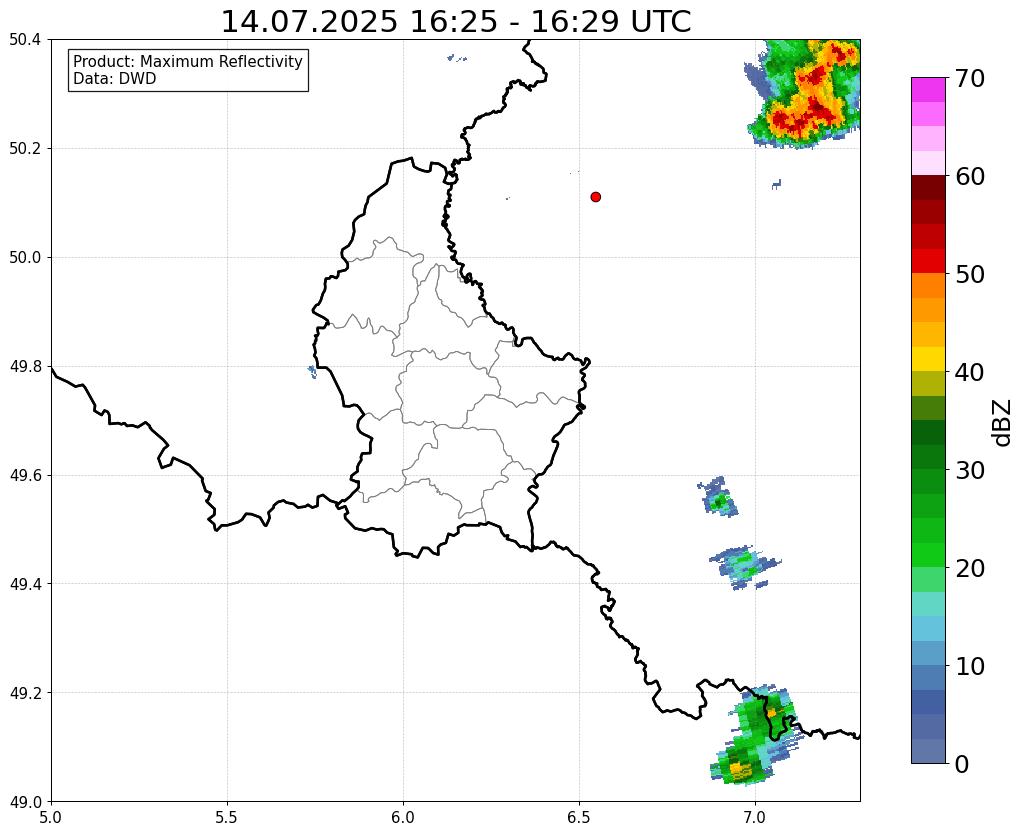Click latitude axis label 49.0
1023x834 pixels.
click(x=25, y=802)
